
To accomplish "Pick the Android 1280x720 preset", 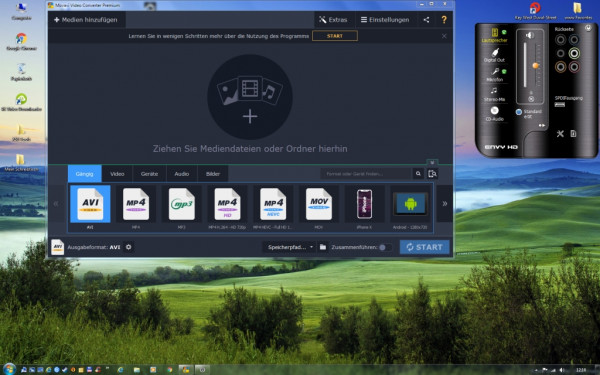I will (410, 204).
